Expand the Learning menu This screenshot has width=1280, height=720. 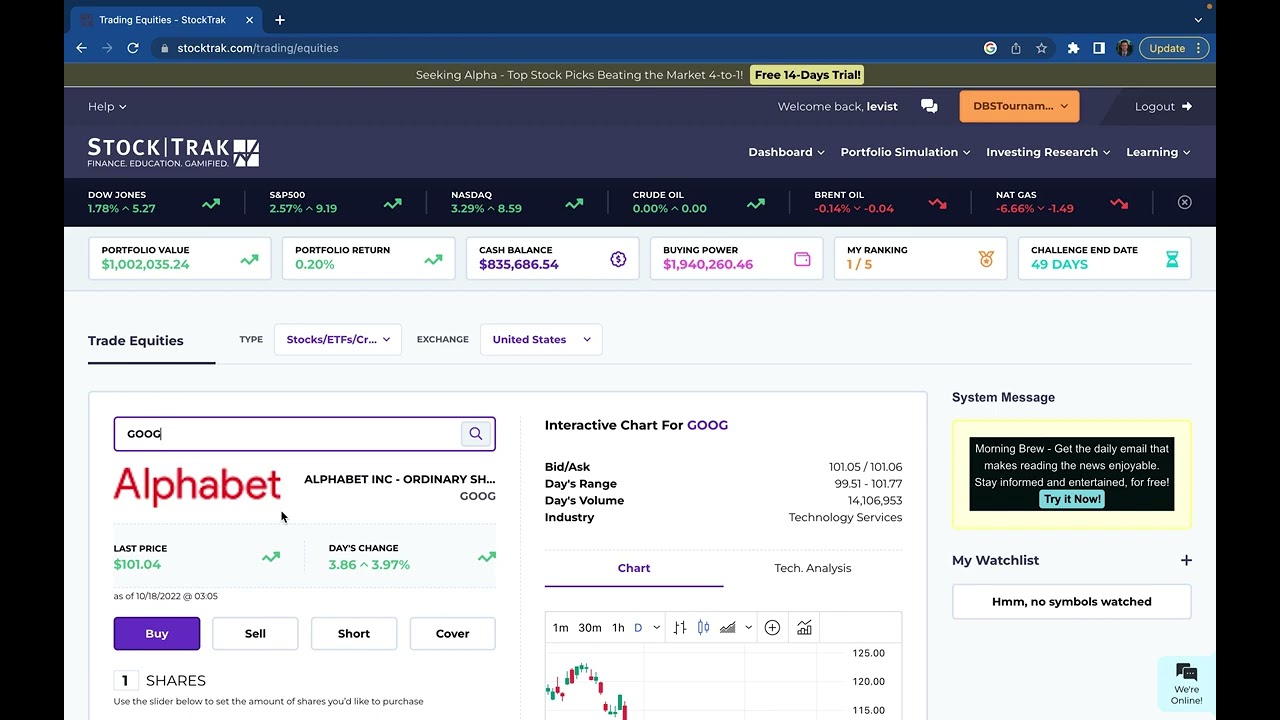tap(1158, 152)
